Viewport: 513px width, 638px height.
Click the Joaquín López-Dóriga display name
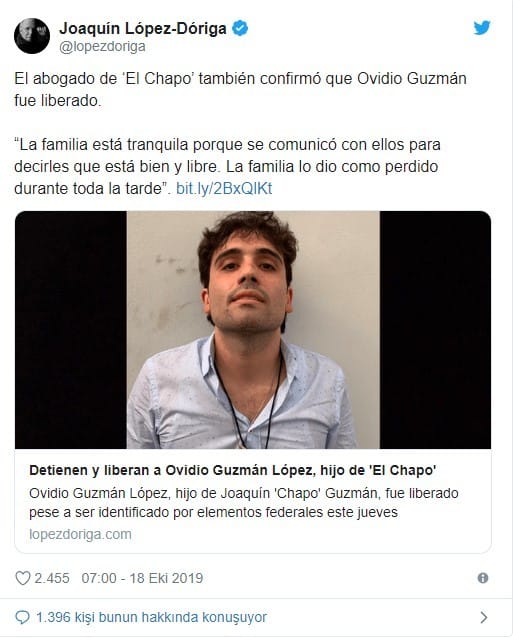143,28
